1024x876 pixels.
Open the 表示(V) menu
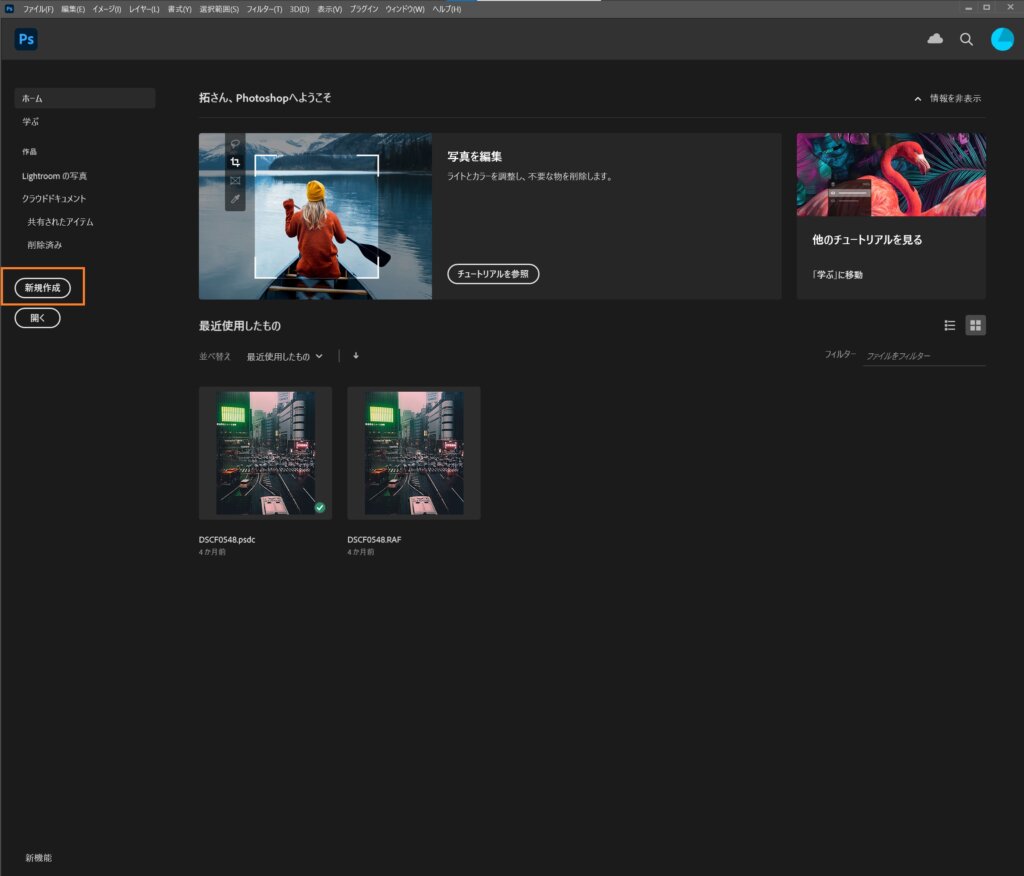point(329,9)
